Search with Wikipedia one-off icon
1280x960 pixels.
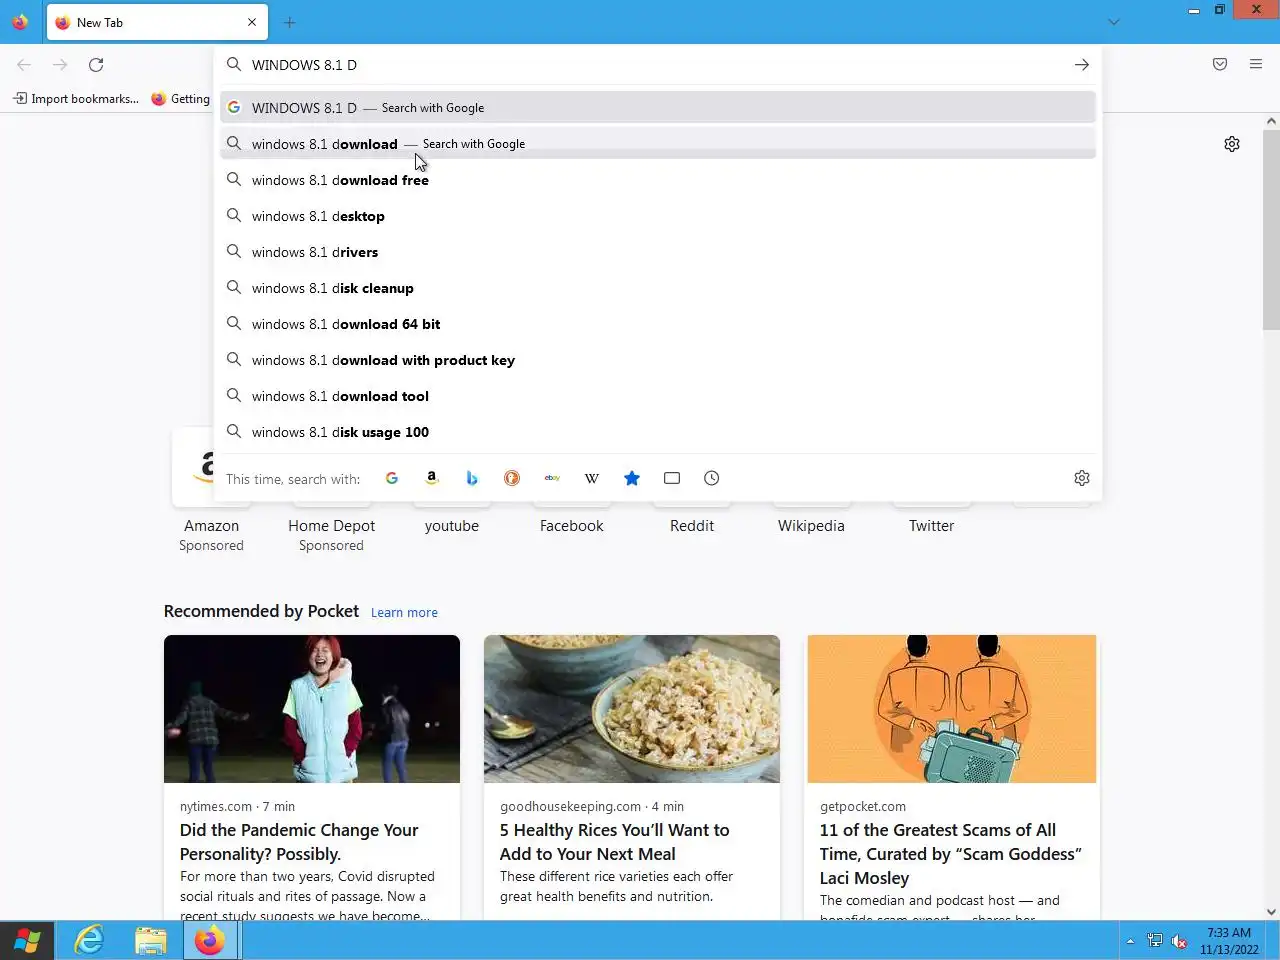tap(592, 478)
